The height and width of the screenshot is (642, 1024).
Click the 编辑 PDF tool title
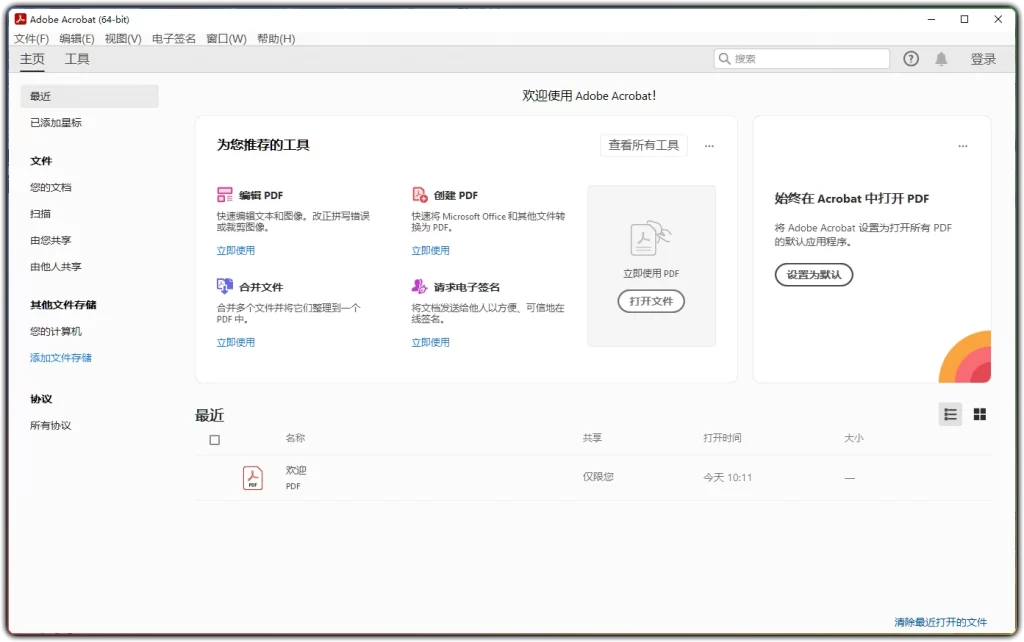tap(261, 195)
